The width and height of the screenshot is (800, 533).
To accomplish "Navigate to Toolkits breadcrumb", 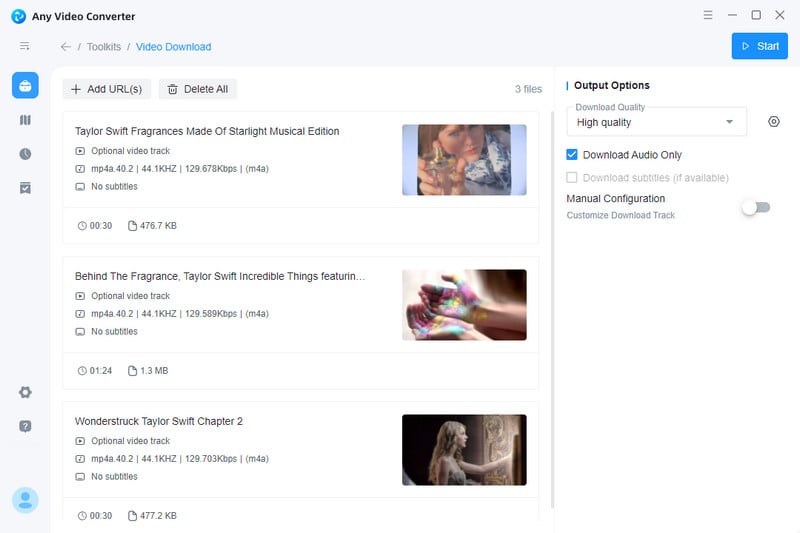I will [x=104, y=47].
